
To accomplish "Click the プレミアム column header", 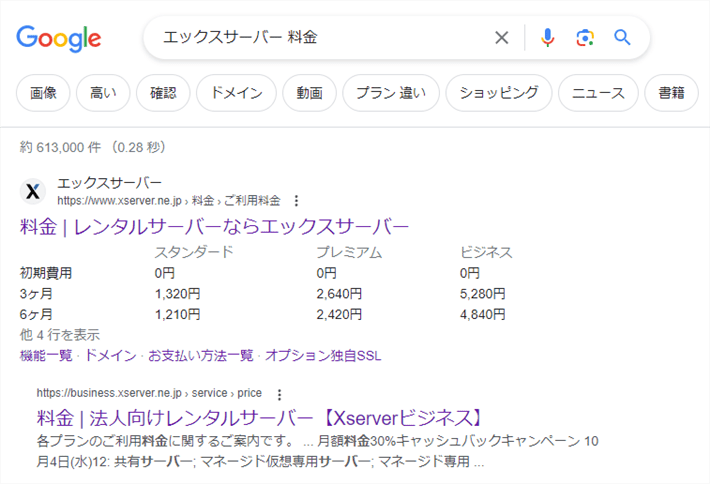I will coord(349,252).
